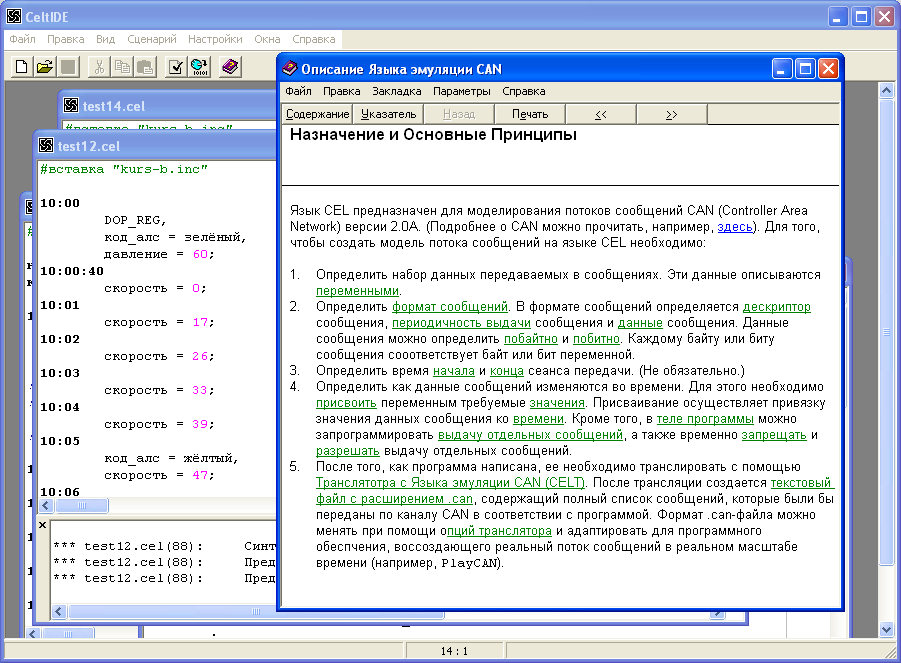901x663 pixels.
Task: Click the 14 : 1 cursor position status field
Action: (455, 651)
